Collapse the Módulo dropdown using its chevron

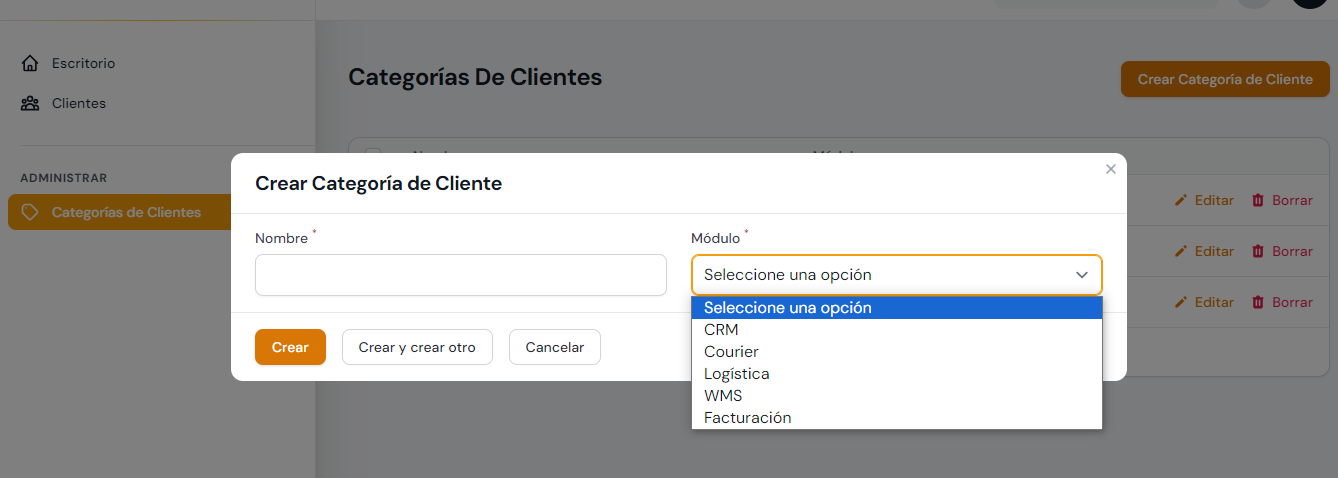(x=1081, y=275)
